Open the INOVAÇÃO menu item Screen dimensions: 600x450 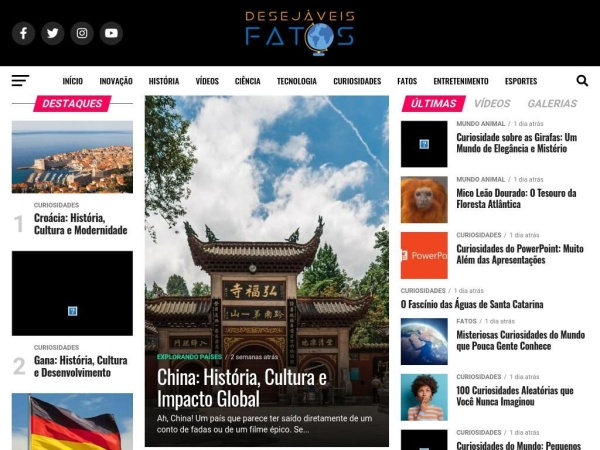pyautogui.click(x=116, y=81)
